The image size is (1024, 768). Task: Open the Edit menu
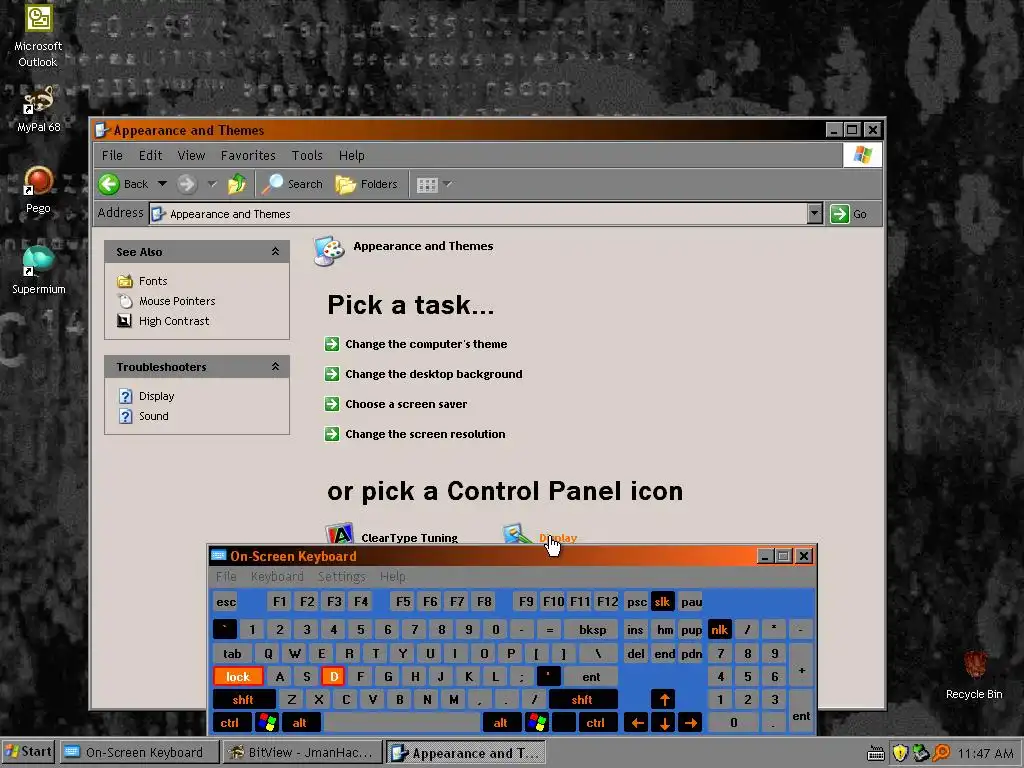150,155
